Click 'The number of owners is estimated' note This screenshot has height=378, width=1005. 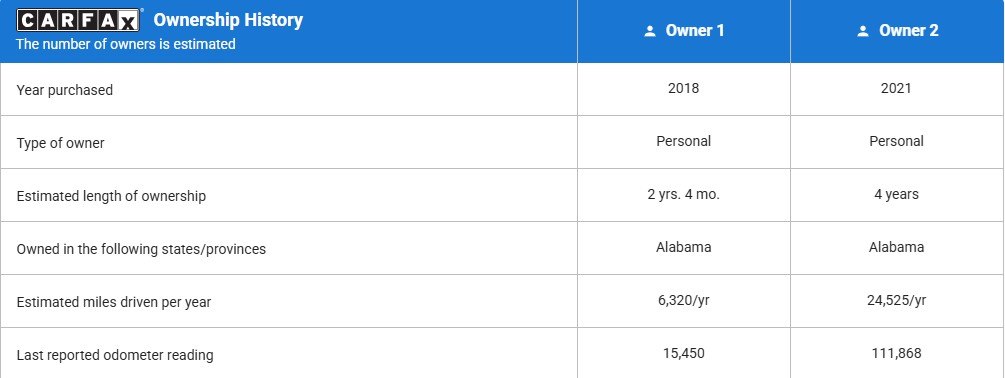(126, 44)
